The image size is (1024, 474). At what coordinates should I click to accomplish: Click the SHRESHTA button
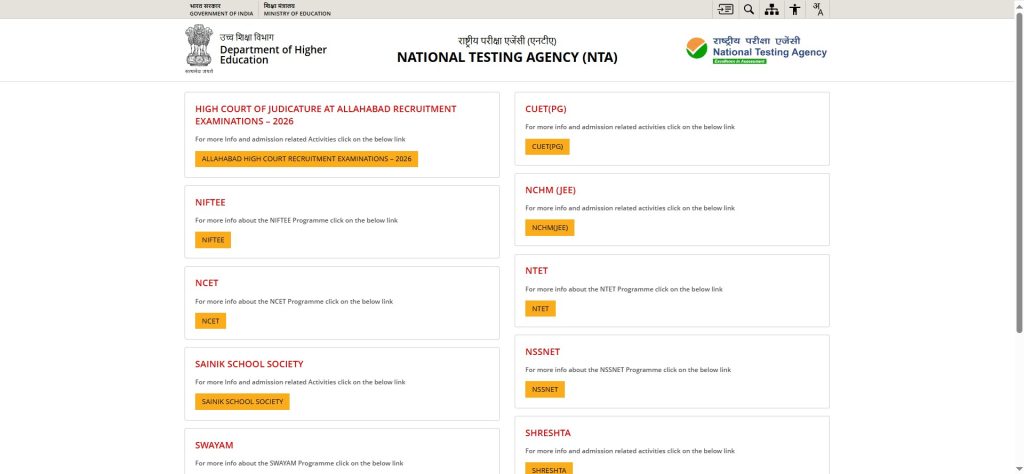[x=549, y=469]
